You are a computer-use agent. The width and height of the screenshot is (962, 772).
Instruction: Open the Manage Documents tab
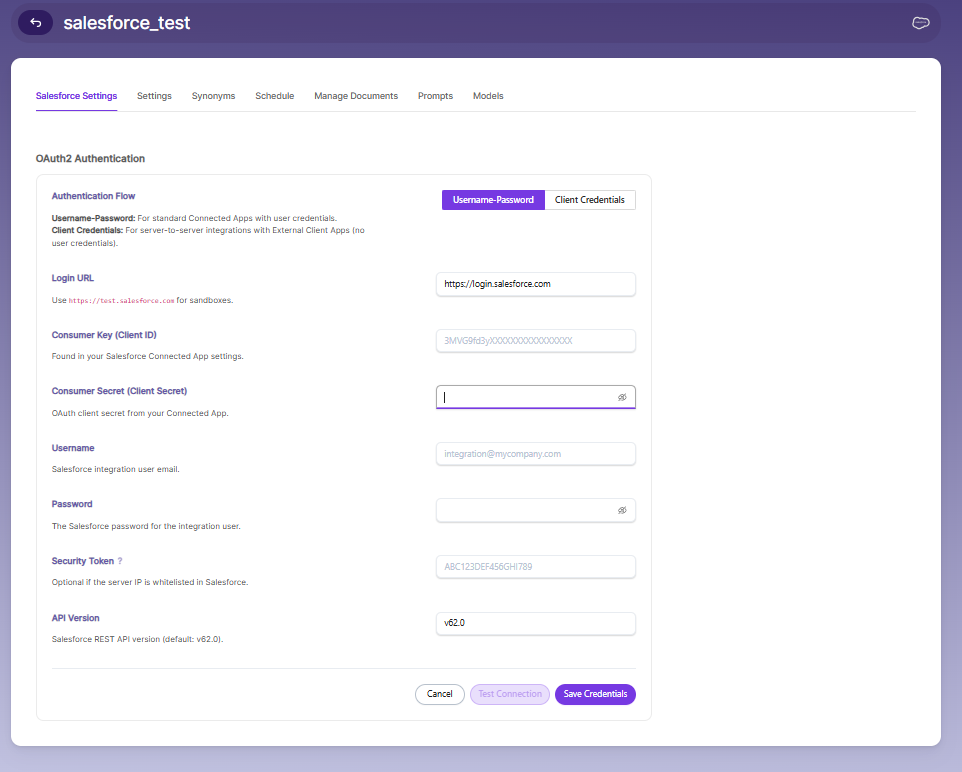(356, 96)
